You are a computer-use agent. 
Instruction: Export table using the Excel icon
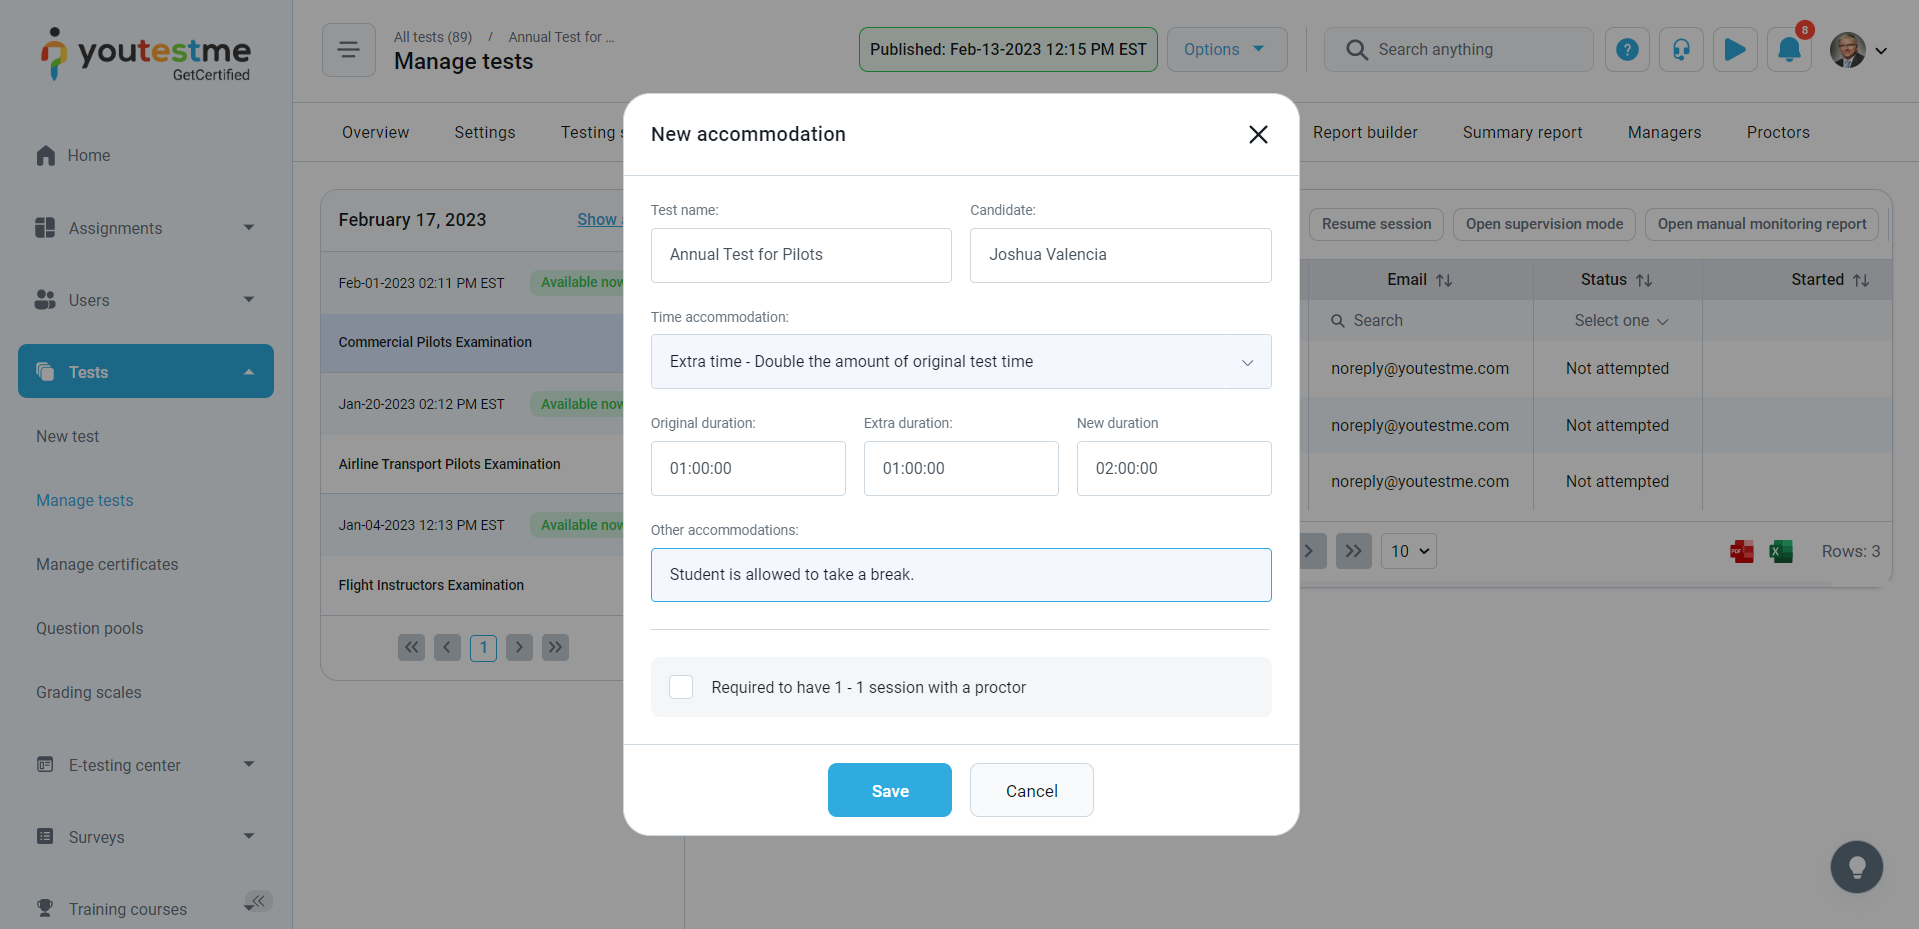pyautogui.click(x=1780, y=551)
